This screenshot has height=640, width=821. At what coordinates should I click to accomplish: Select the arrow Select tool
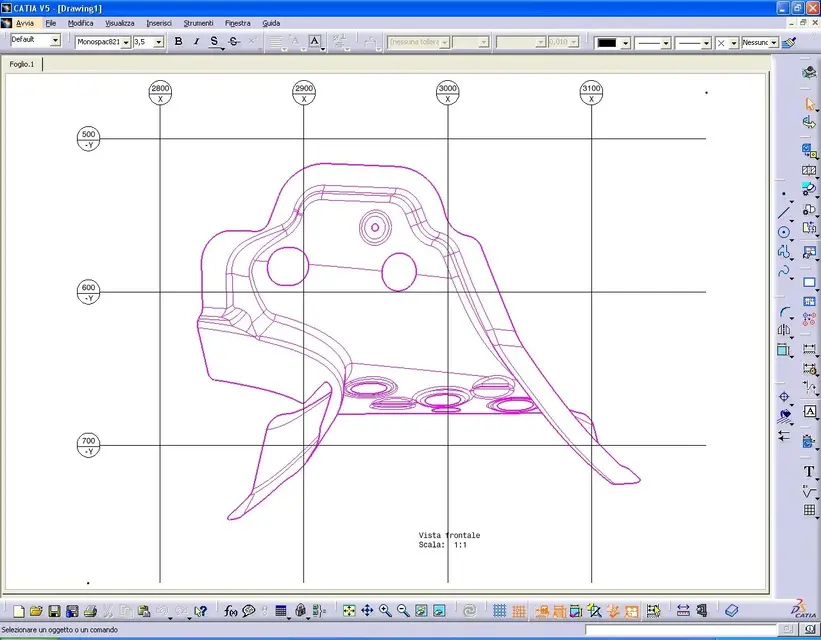click(809, 104)
